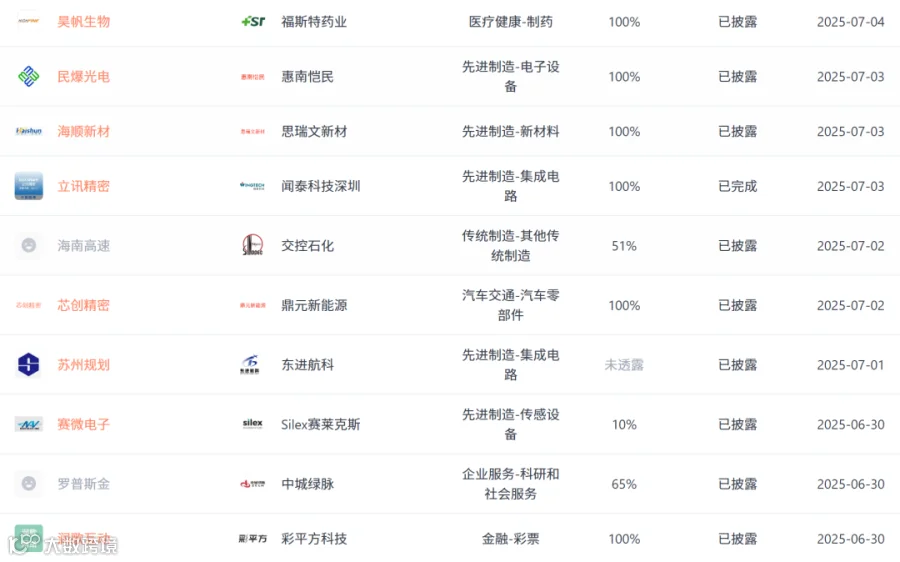Click the 交控石化 round logo icon
The height and width of the screenshot is (562, 900).
(x=253, y=245)
